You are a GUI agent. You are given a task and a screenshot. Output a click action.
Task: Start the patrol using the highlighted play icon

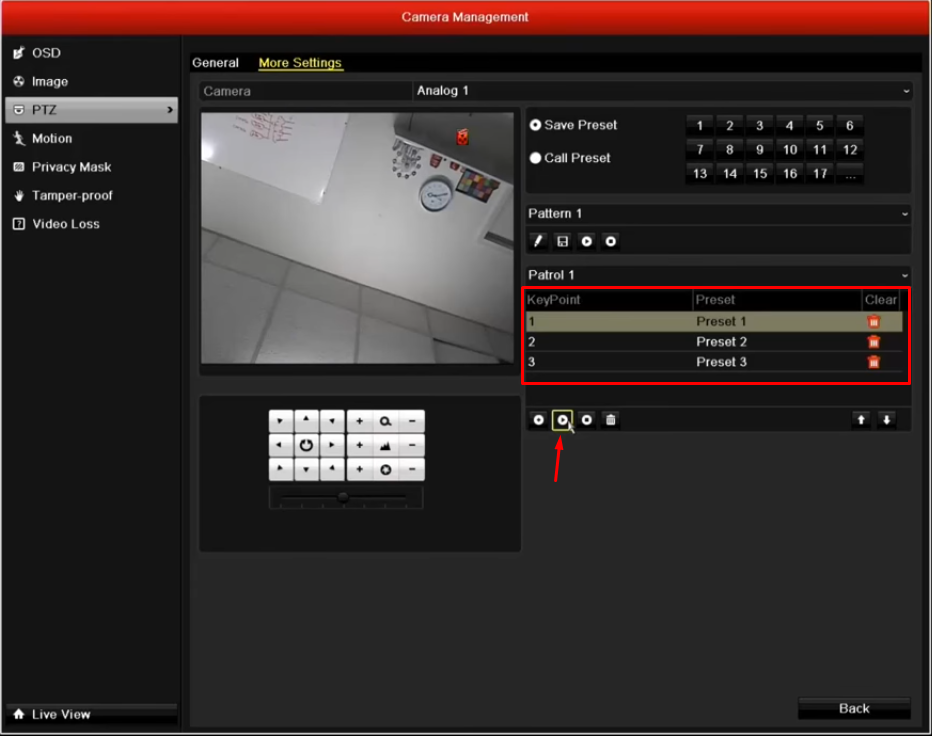point(562,420)
